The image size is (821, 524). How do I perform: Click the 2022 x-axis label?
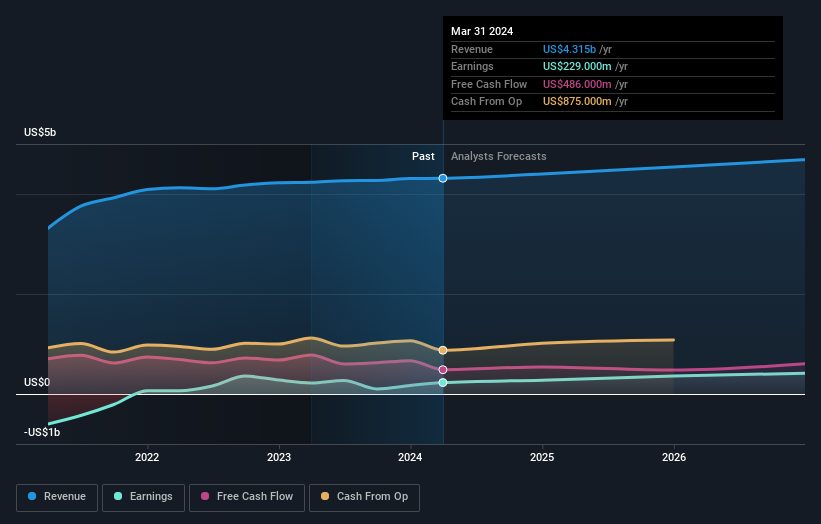(x=147, y=457)
